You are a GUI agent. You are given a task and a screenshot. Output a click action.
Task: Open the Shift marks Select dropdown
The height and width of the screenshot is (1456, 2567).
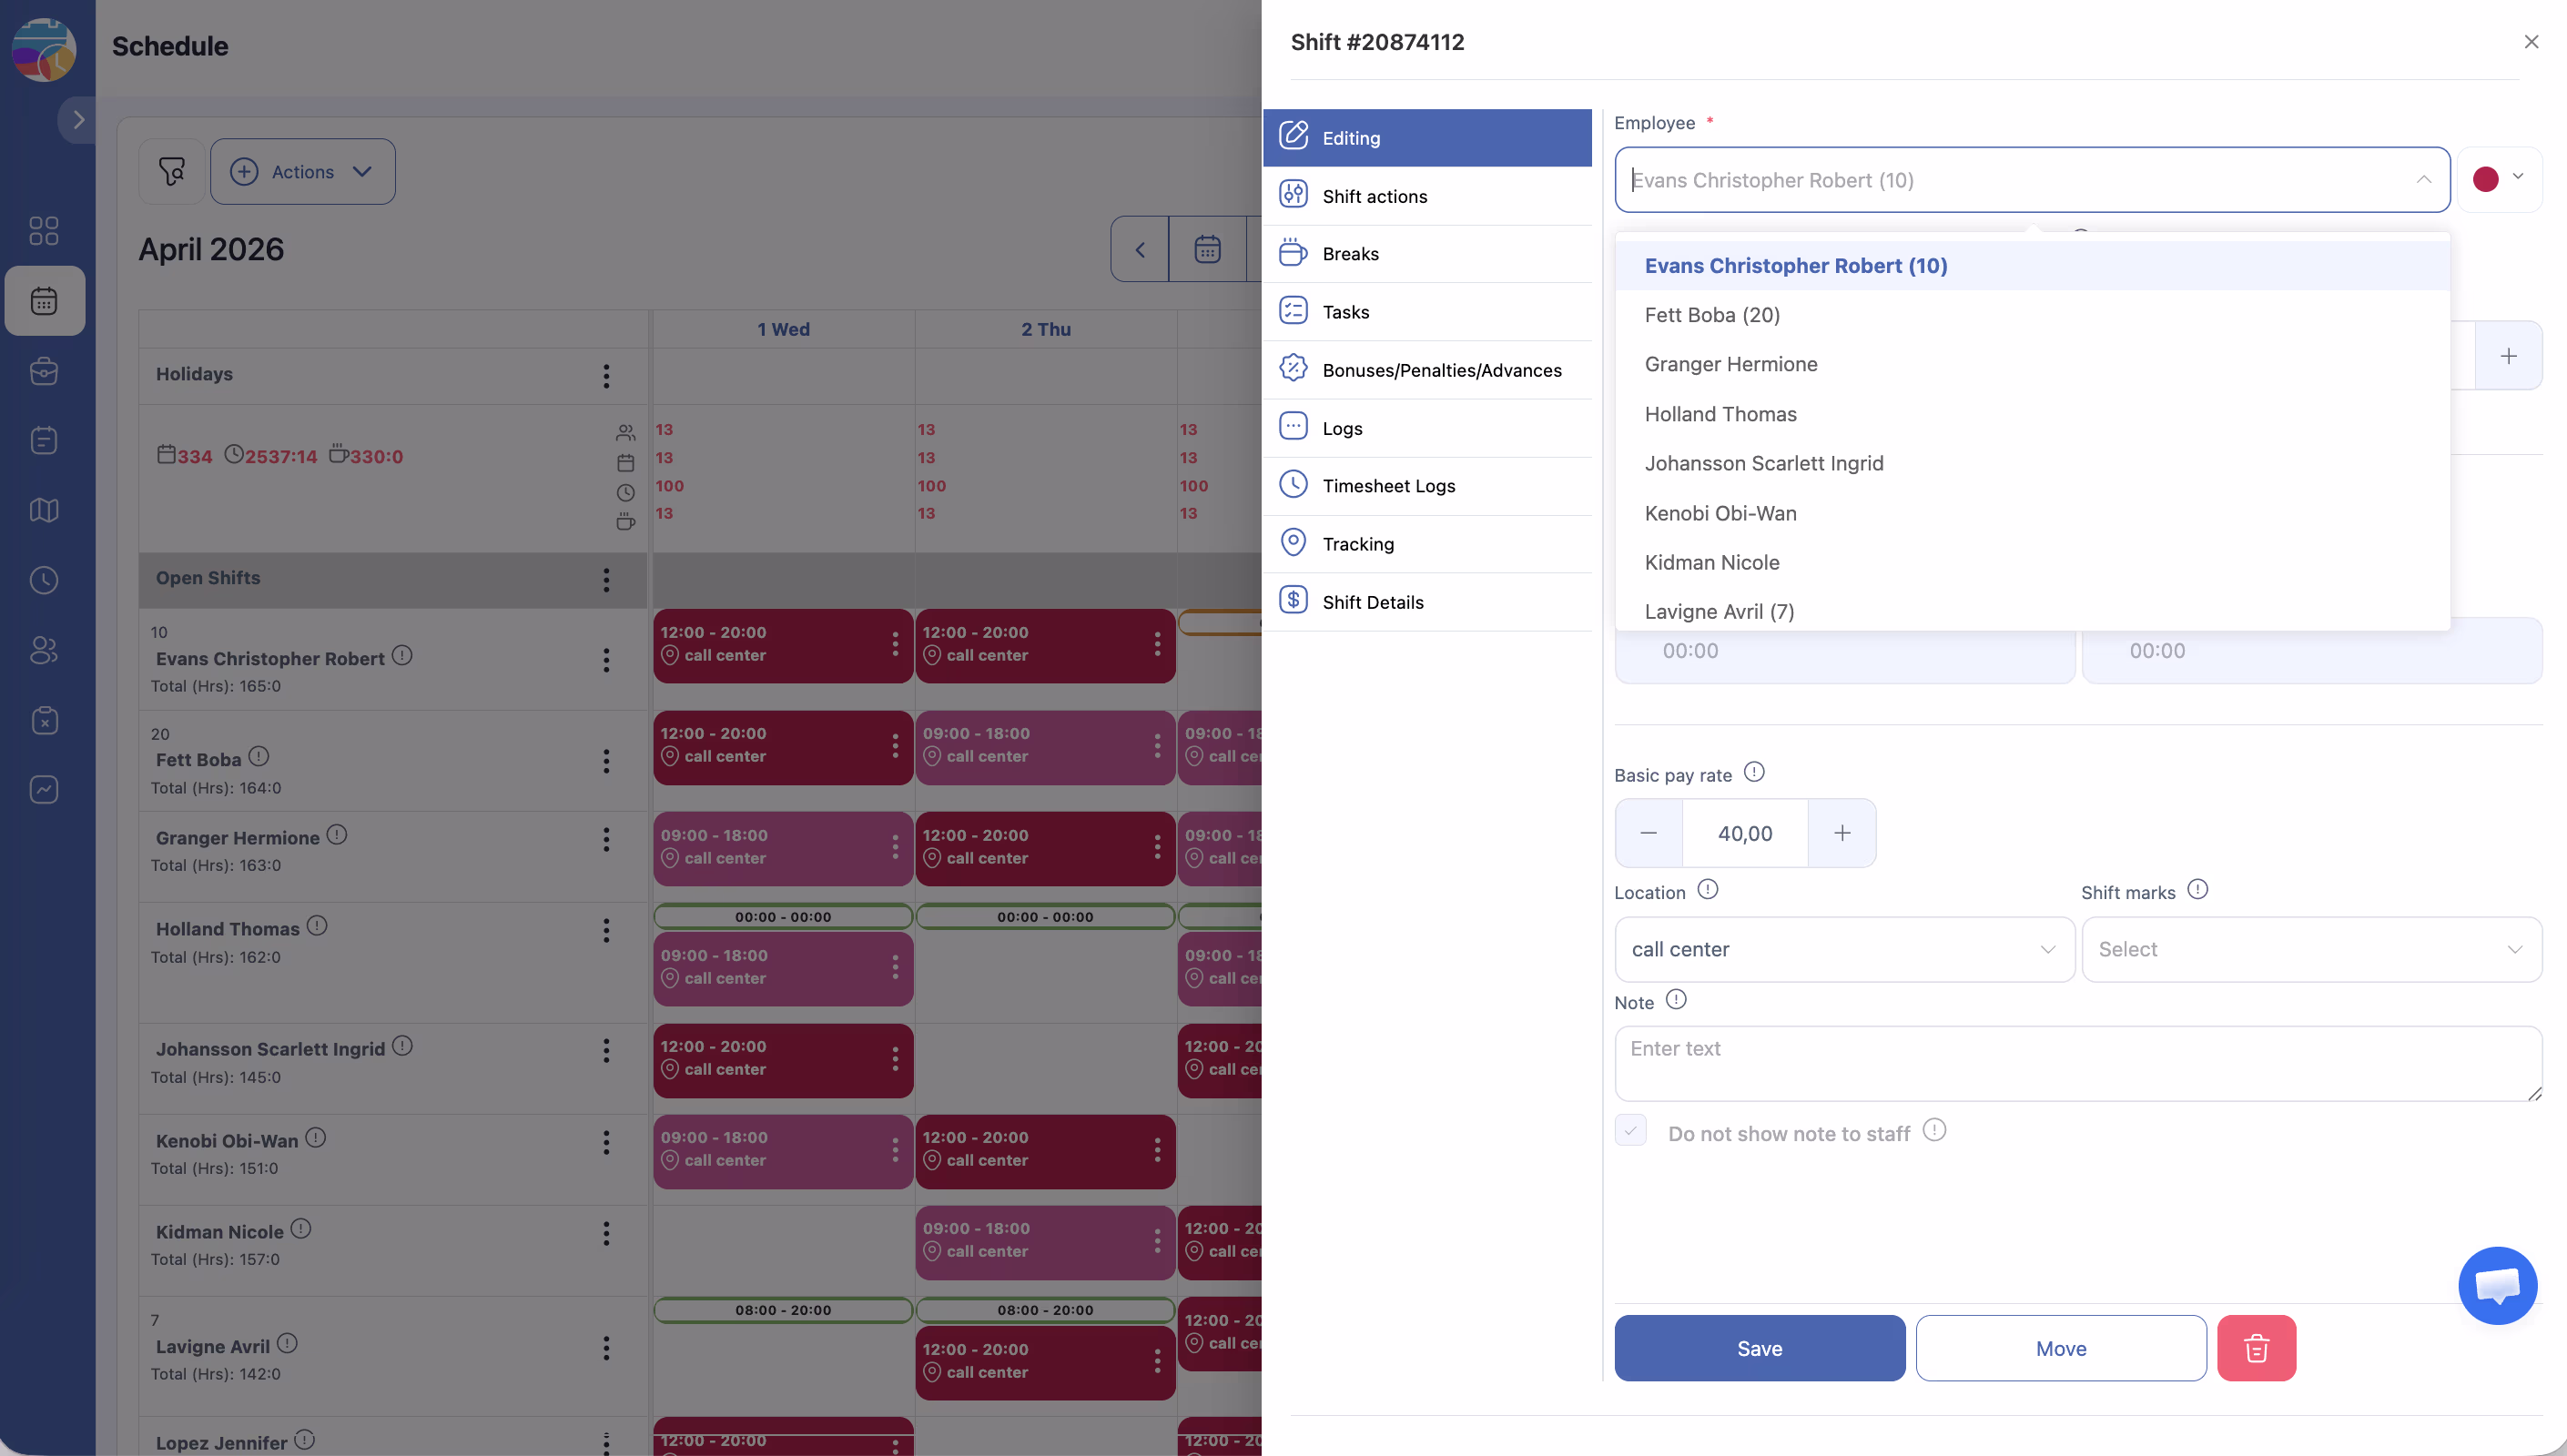point(2311,949)
